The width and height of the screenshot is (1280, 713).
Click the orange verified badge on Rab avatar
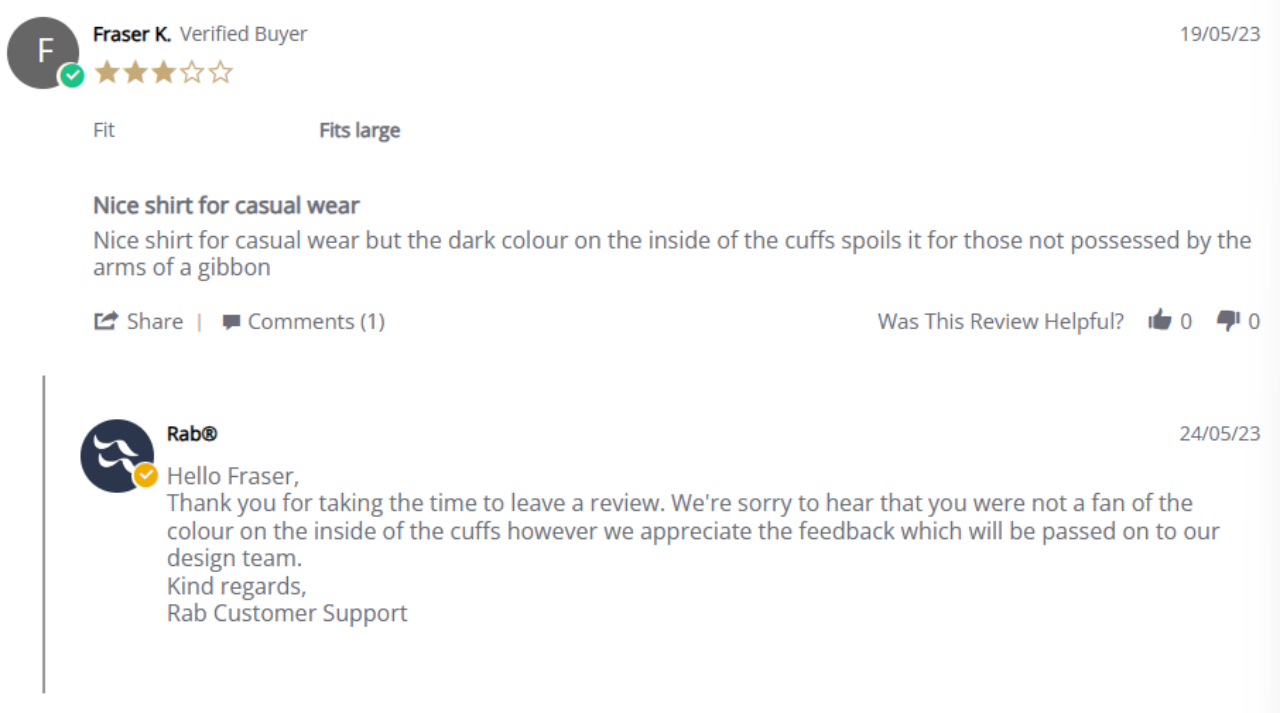[x=146, y=475]
